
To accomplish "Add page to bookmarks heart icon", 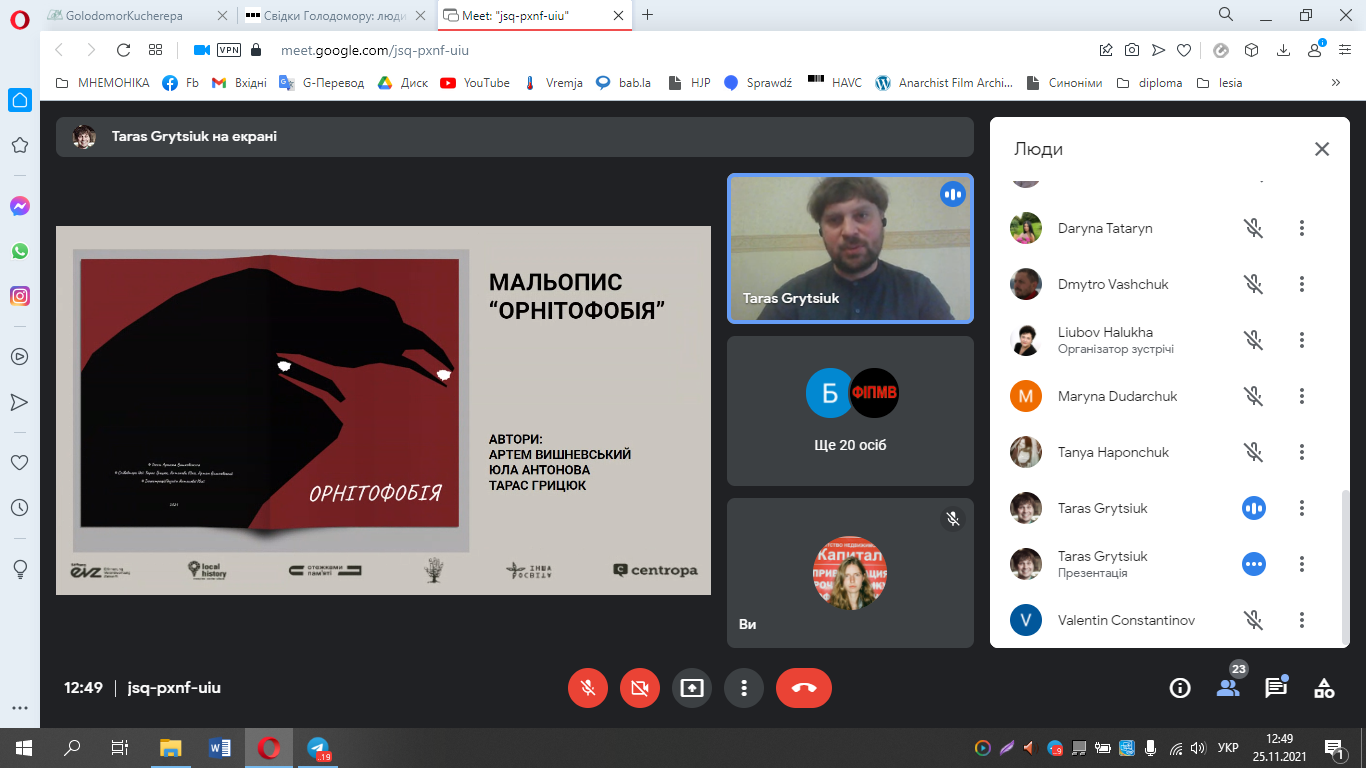I will (x=1184, y=50).
